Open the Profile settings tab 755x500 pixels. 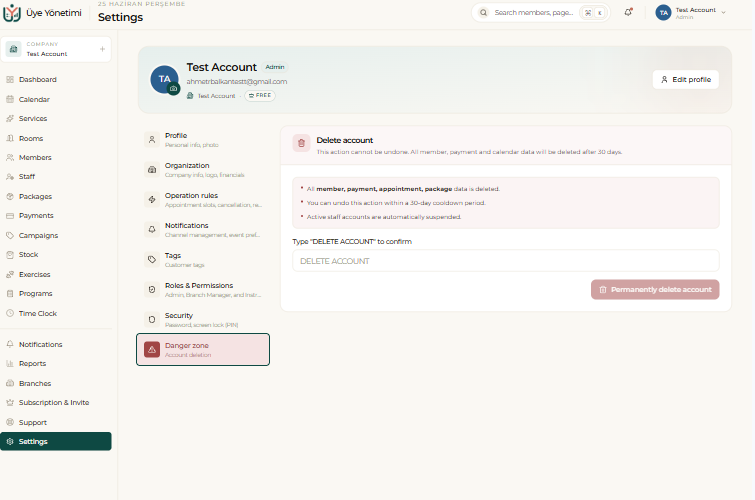(203, 140)
